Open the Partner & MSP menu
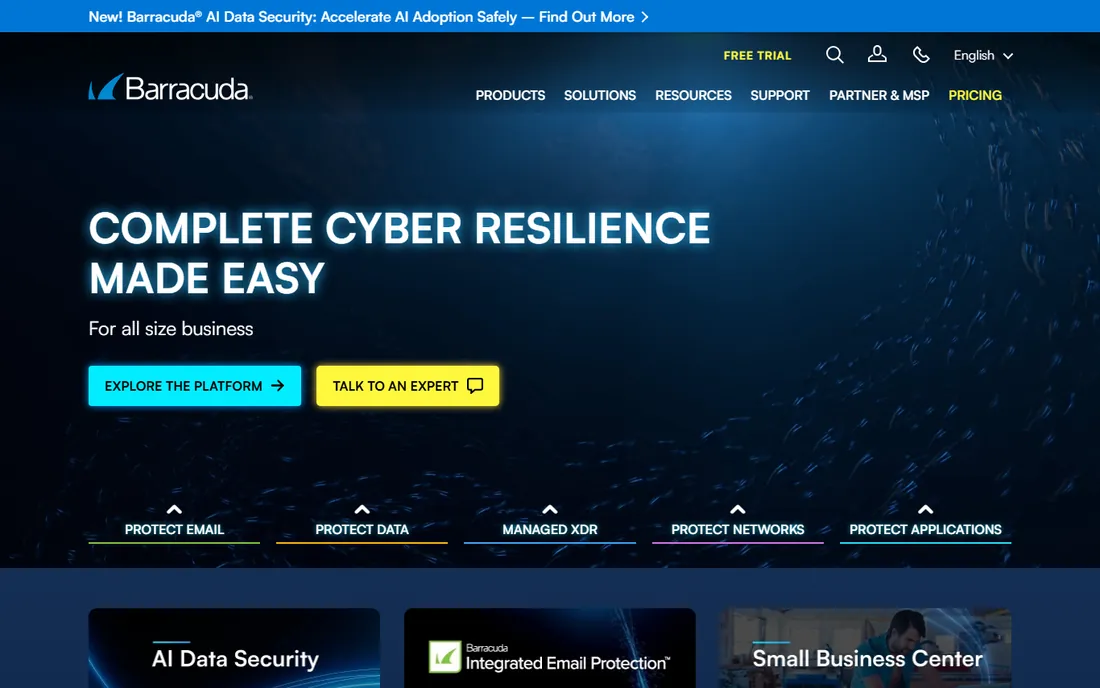1100x688 pixels. (x=879, y=95)
